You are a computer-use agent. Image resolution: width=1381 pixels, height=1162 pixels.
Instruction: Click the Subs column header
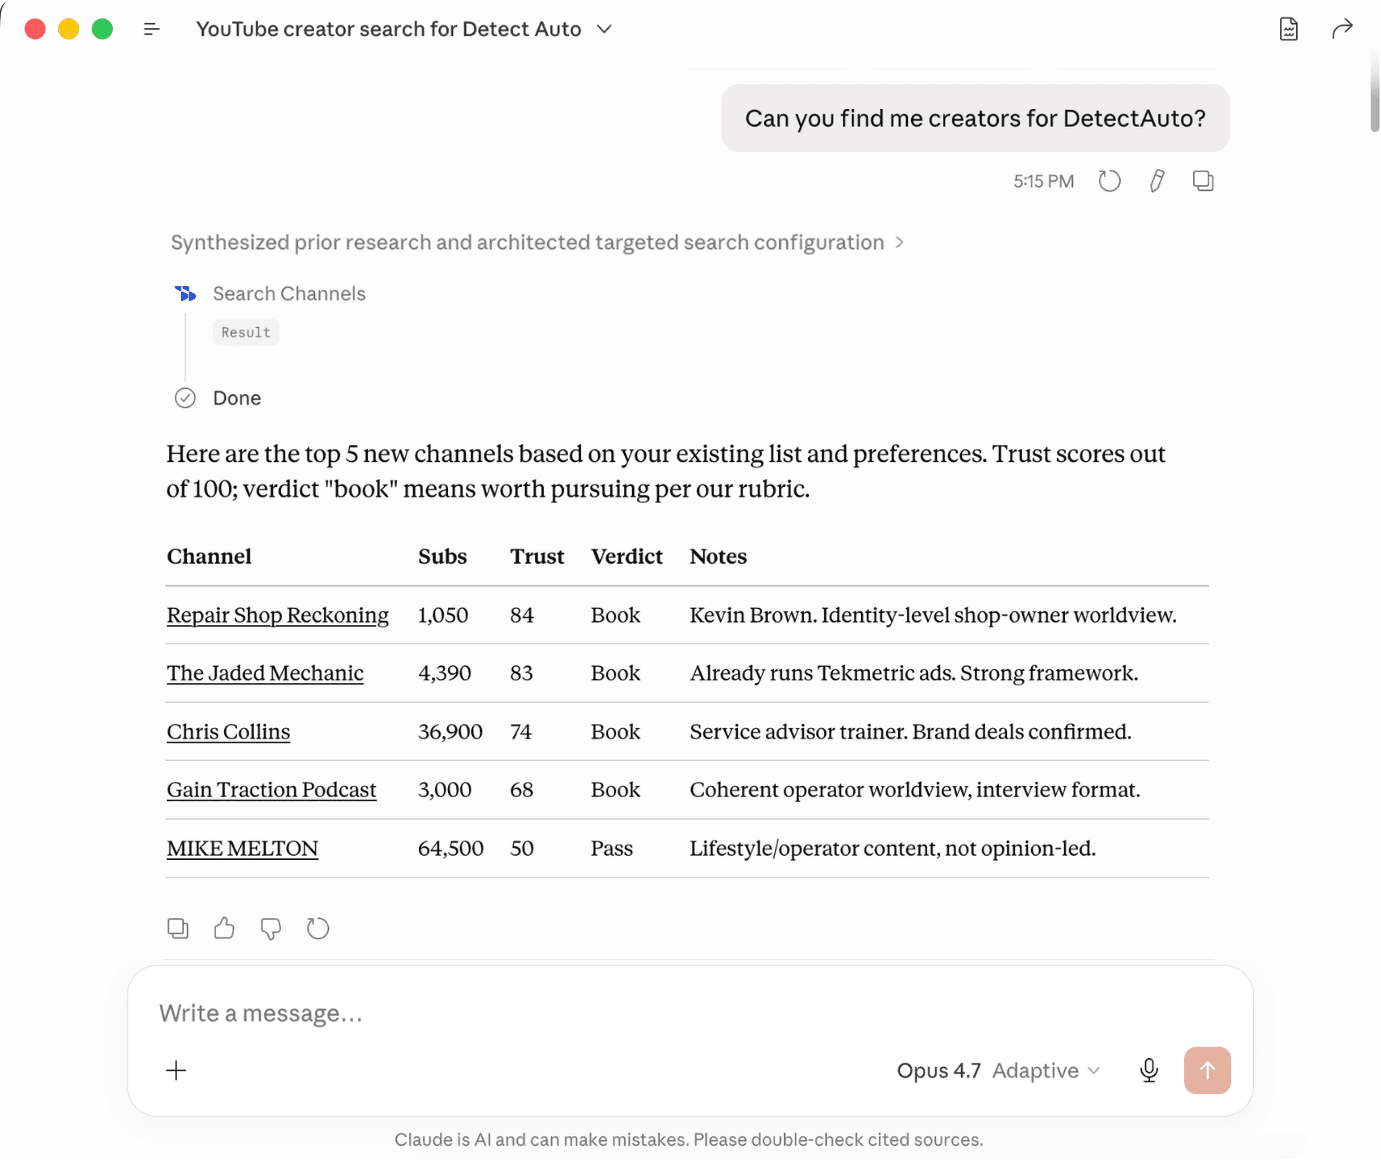[x=442, y=557]
